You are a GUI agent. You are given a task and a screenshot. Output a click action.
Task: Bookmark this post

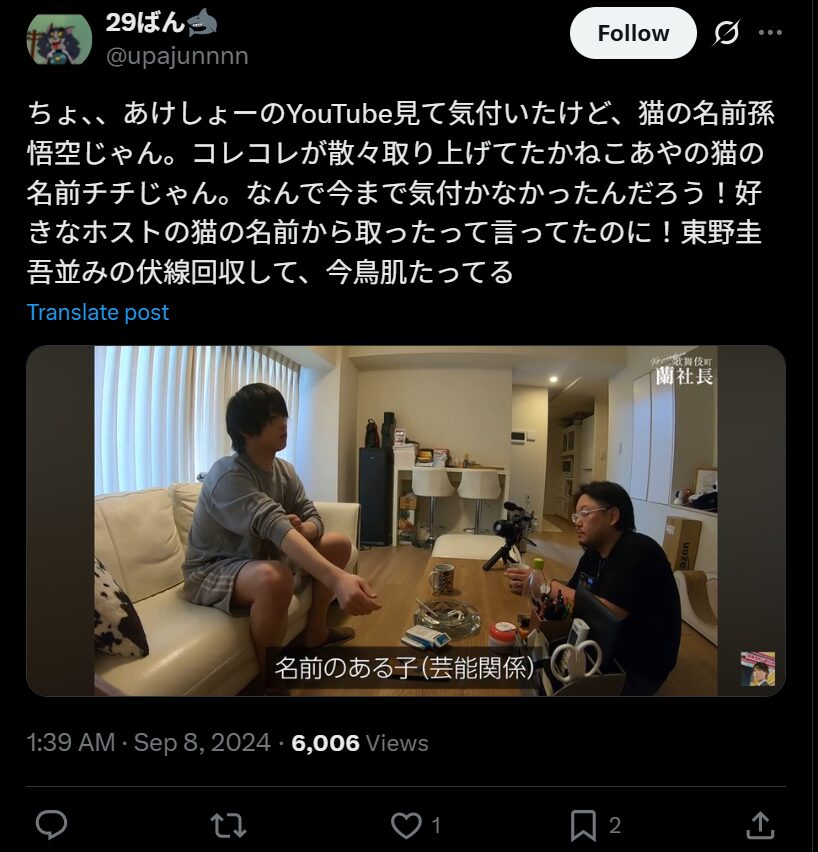[x=583, y=826]
